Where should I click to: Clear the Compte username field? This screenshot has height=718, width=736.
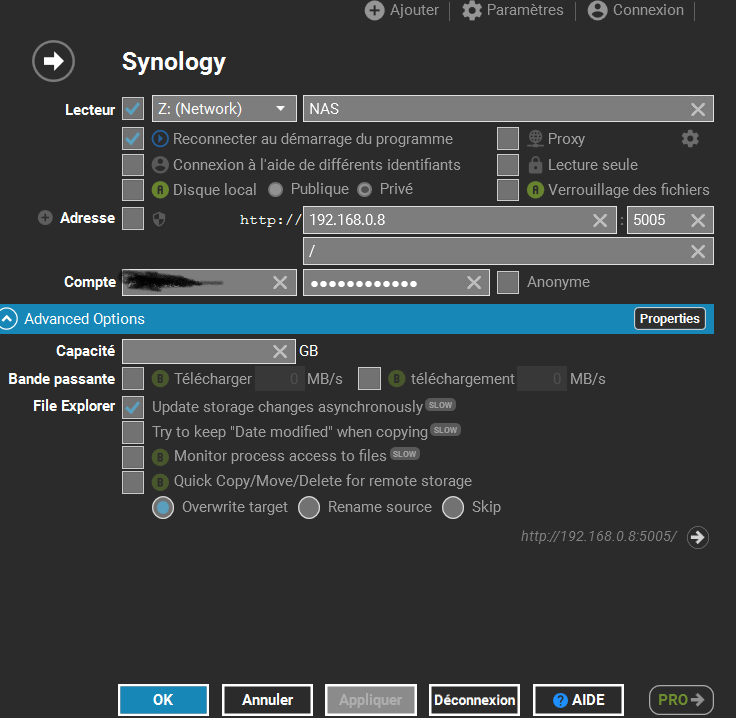pyautogui.click(x=280, y=283)
